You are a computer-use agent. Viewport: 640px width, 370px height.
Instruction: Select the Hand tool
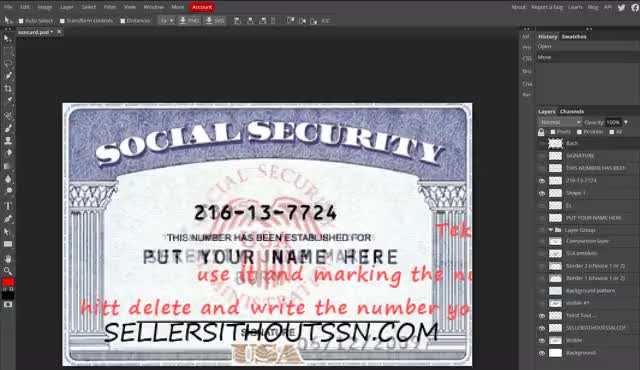8,259
